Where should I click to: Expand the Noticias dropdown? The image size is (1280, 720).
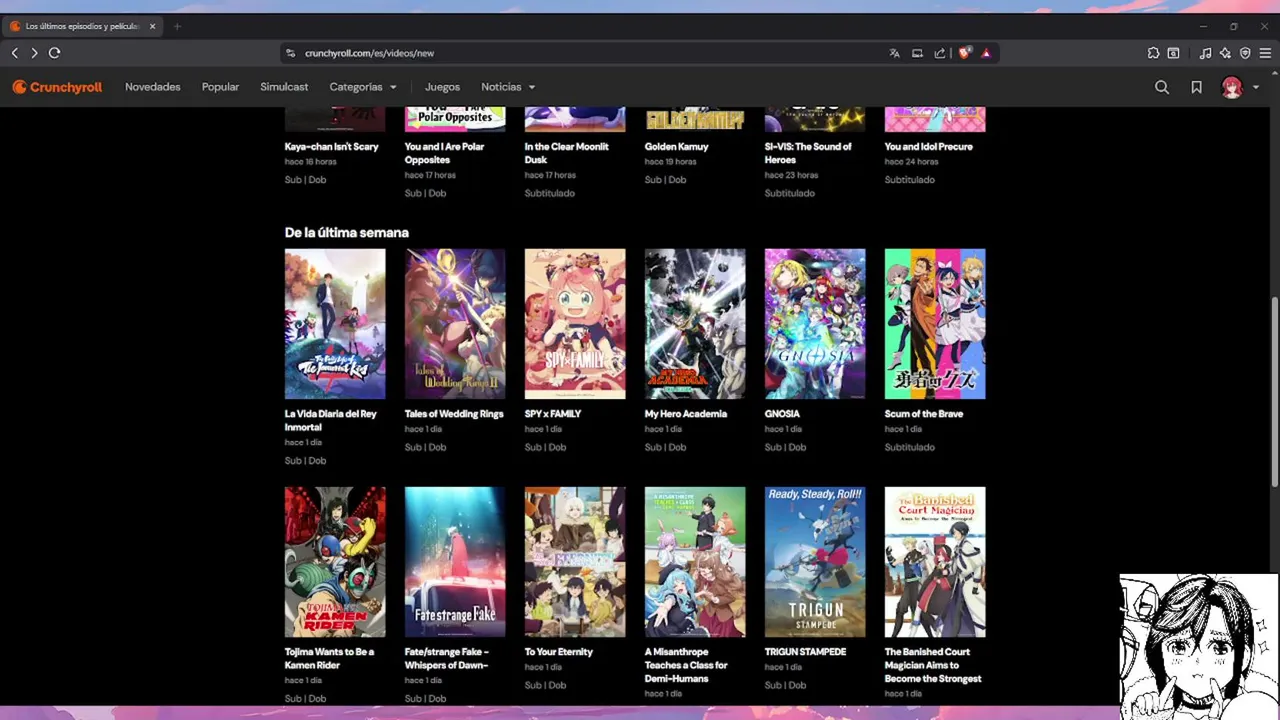[x=508, y=87]
